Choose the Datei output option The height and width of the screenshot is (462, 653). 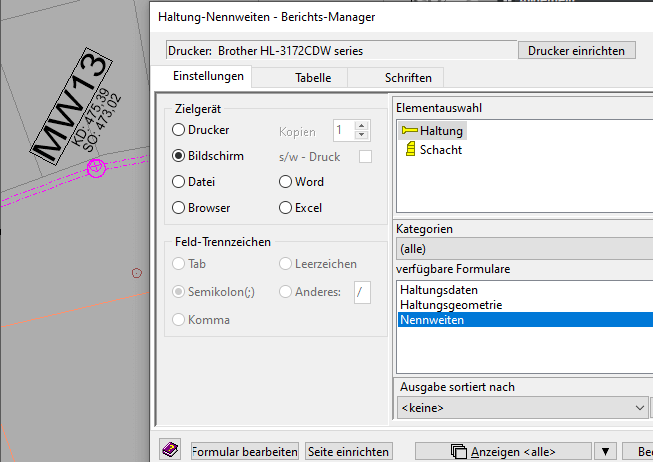tap(179, 182)
